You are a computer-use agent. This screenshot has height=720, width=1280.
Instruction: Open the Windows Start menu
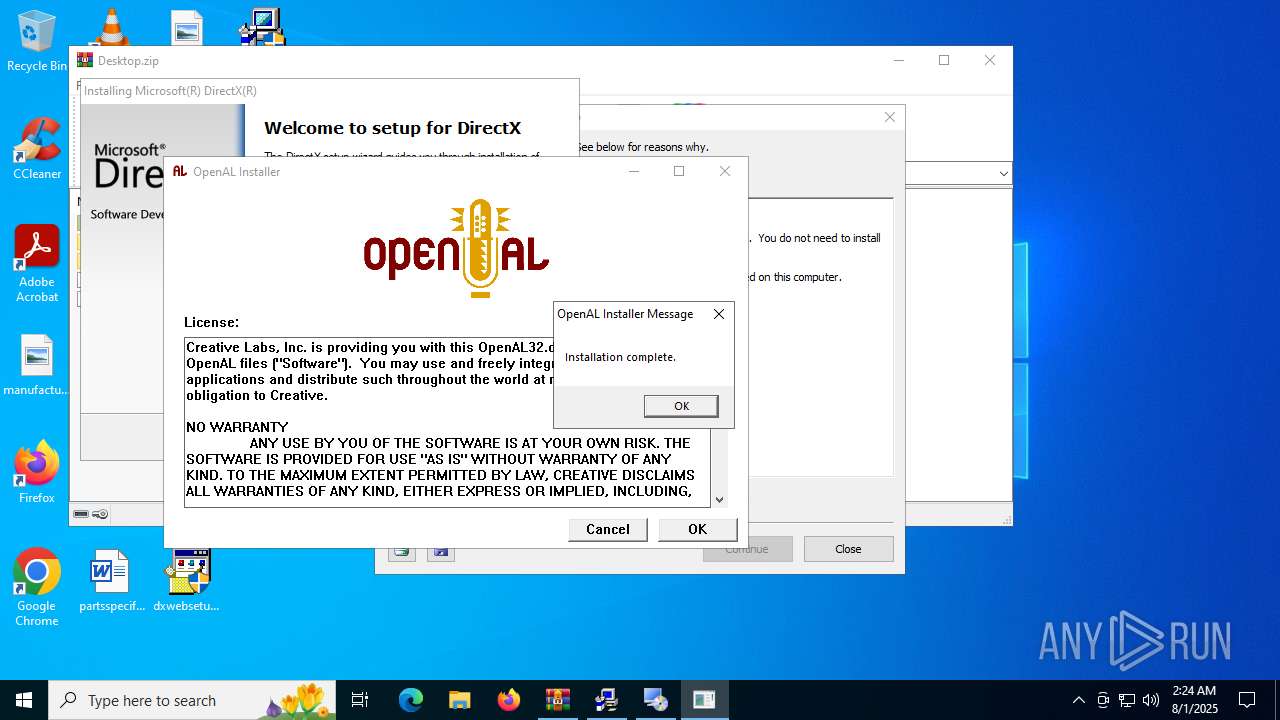pos(24,700)
